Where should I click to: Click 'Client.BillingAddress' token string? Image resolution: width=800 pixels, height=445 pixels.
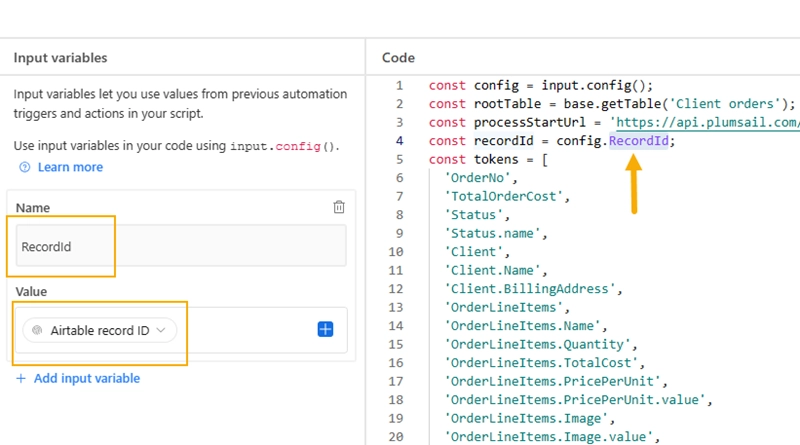click(x=529, y=289)
